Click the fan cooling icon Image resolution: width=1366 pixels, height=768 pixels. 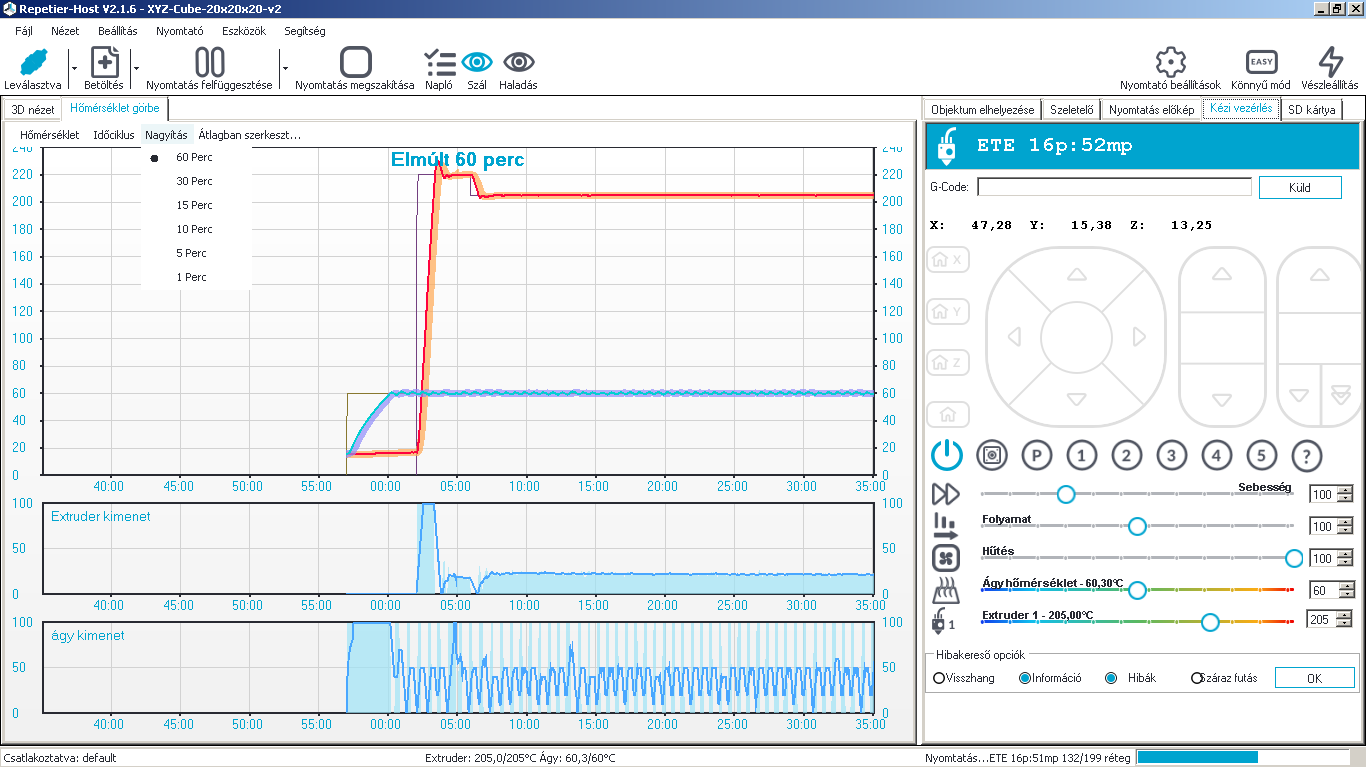click(x=945, y=558)
